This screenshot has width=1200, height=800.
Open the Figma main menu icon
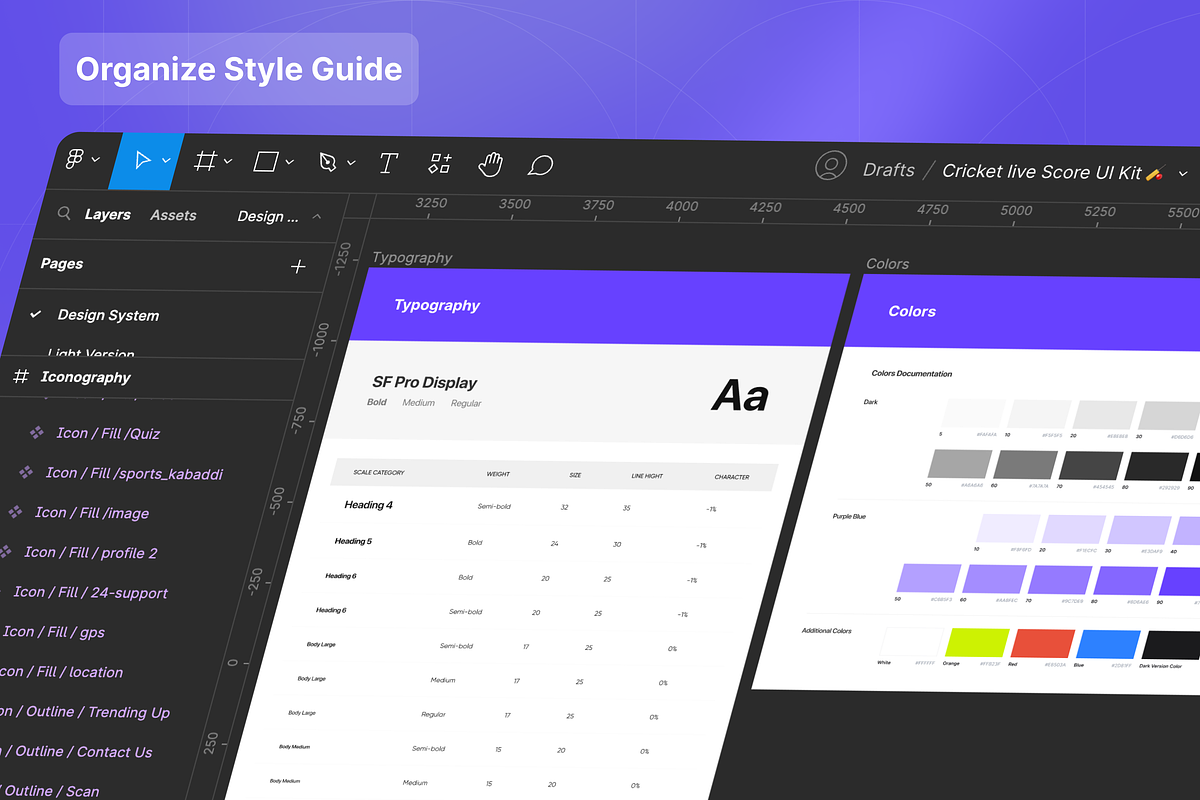point(75,158)
